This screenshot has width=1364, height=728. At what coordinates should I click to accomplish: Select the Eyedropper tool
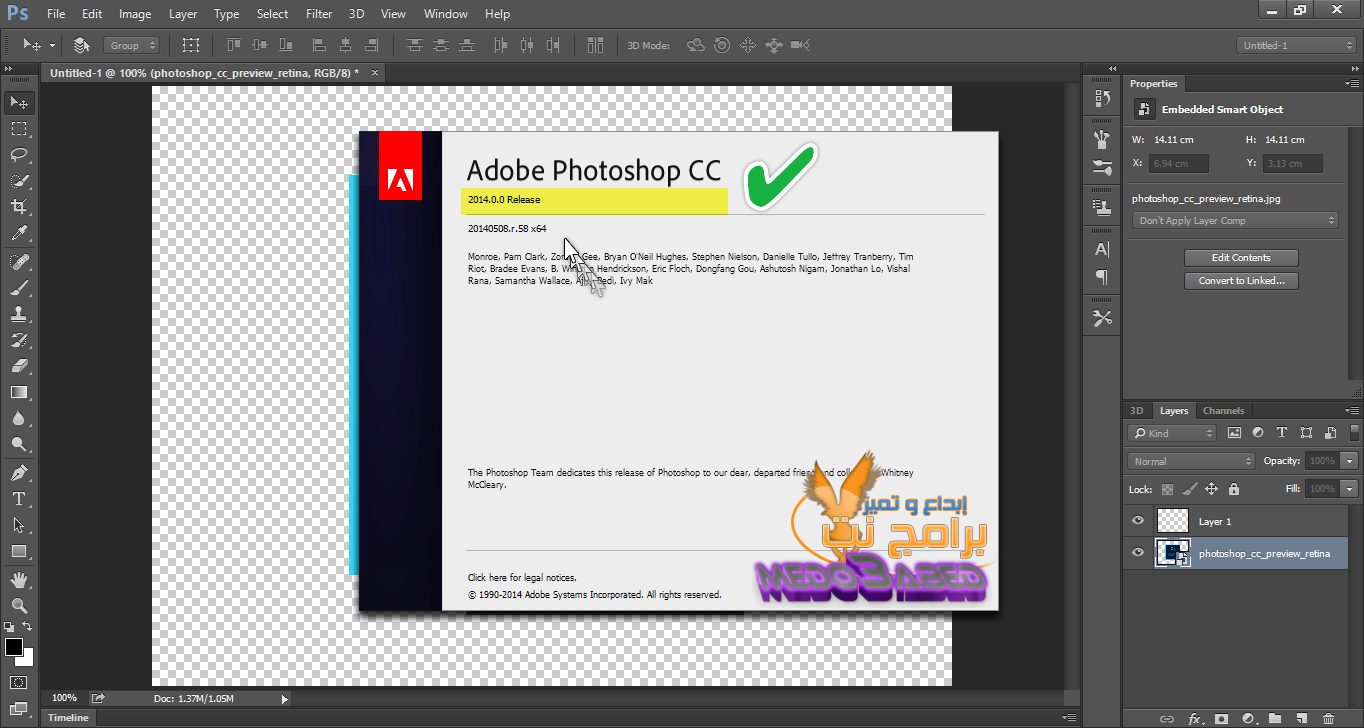pos(19,233)
